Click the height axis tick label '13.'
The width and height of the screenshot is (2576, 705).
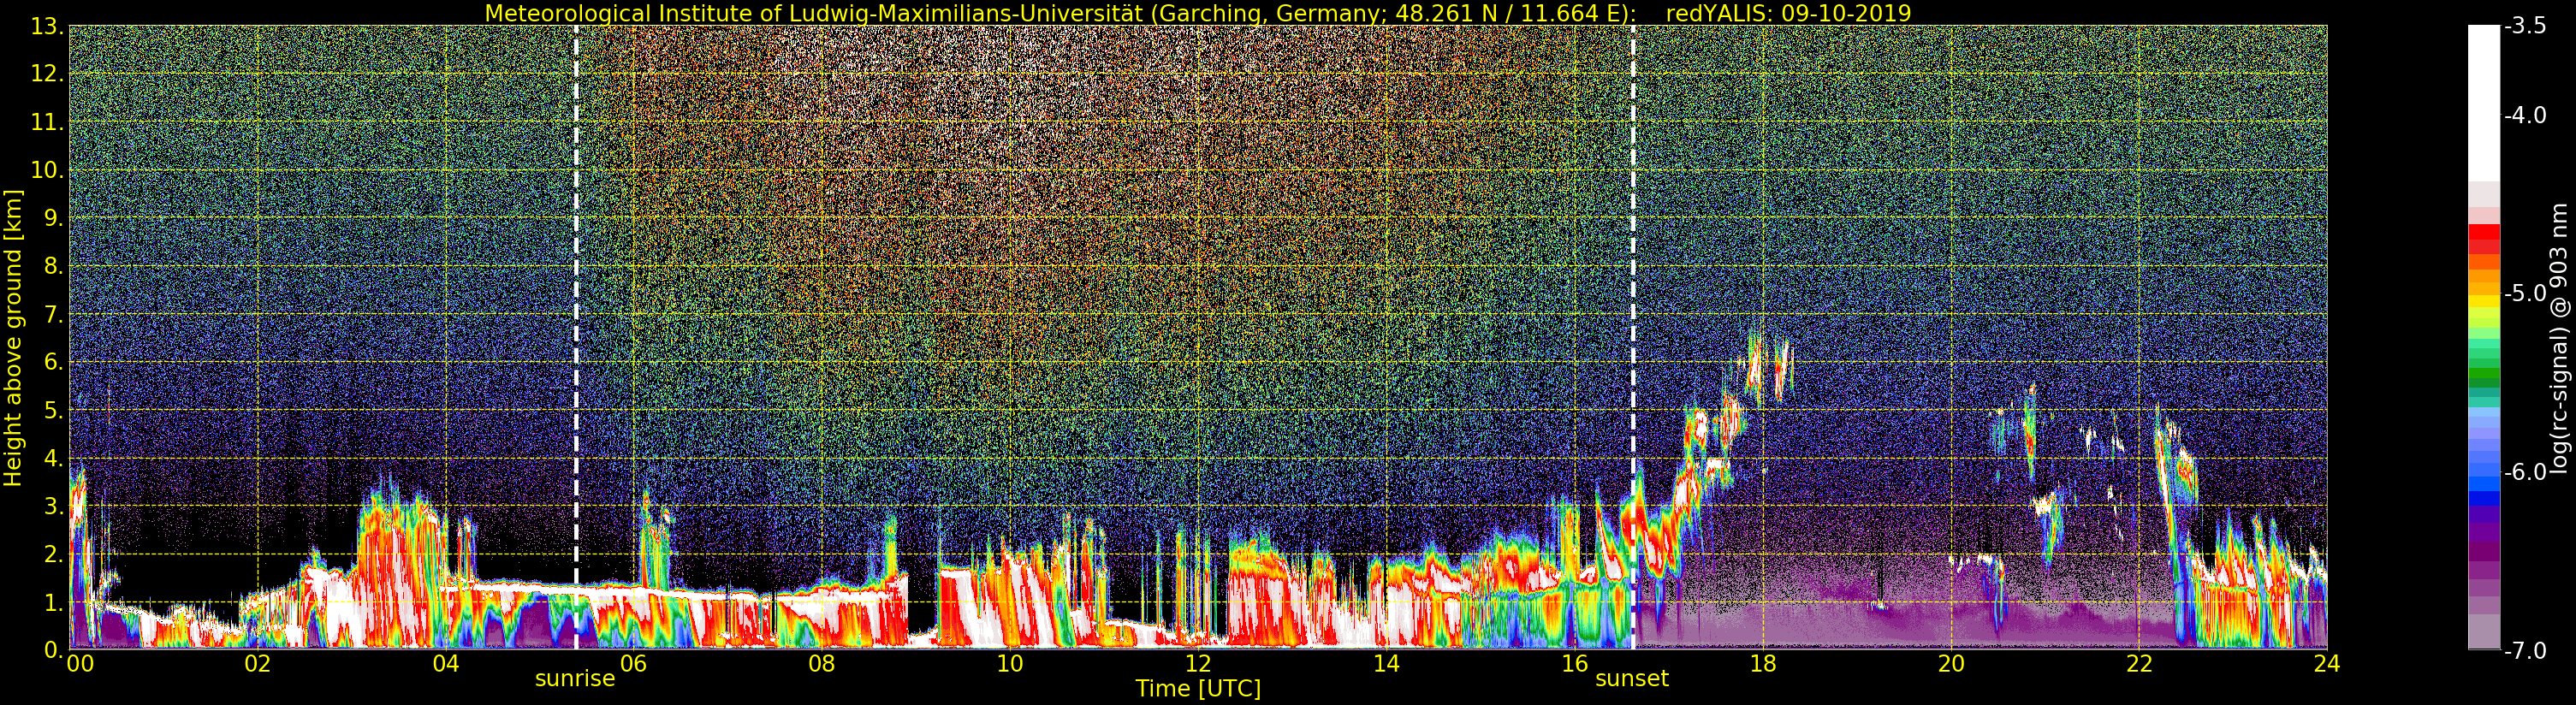click(47, 26)
